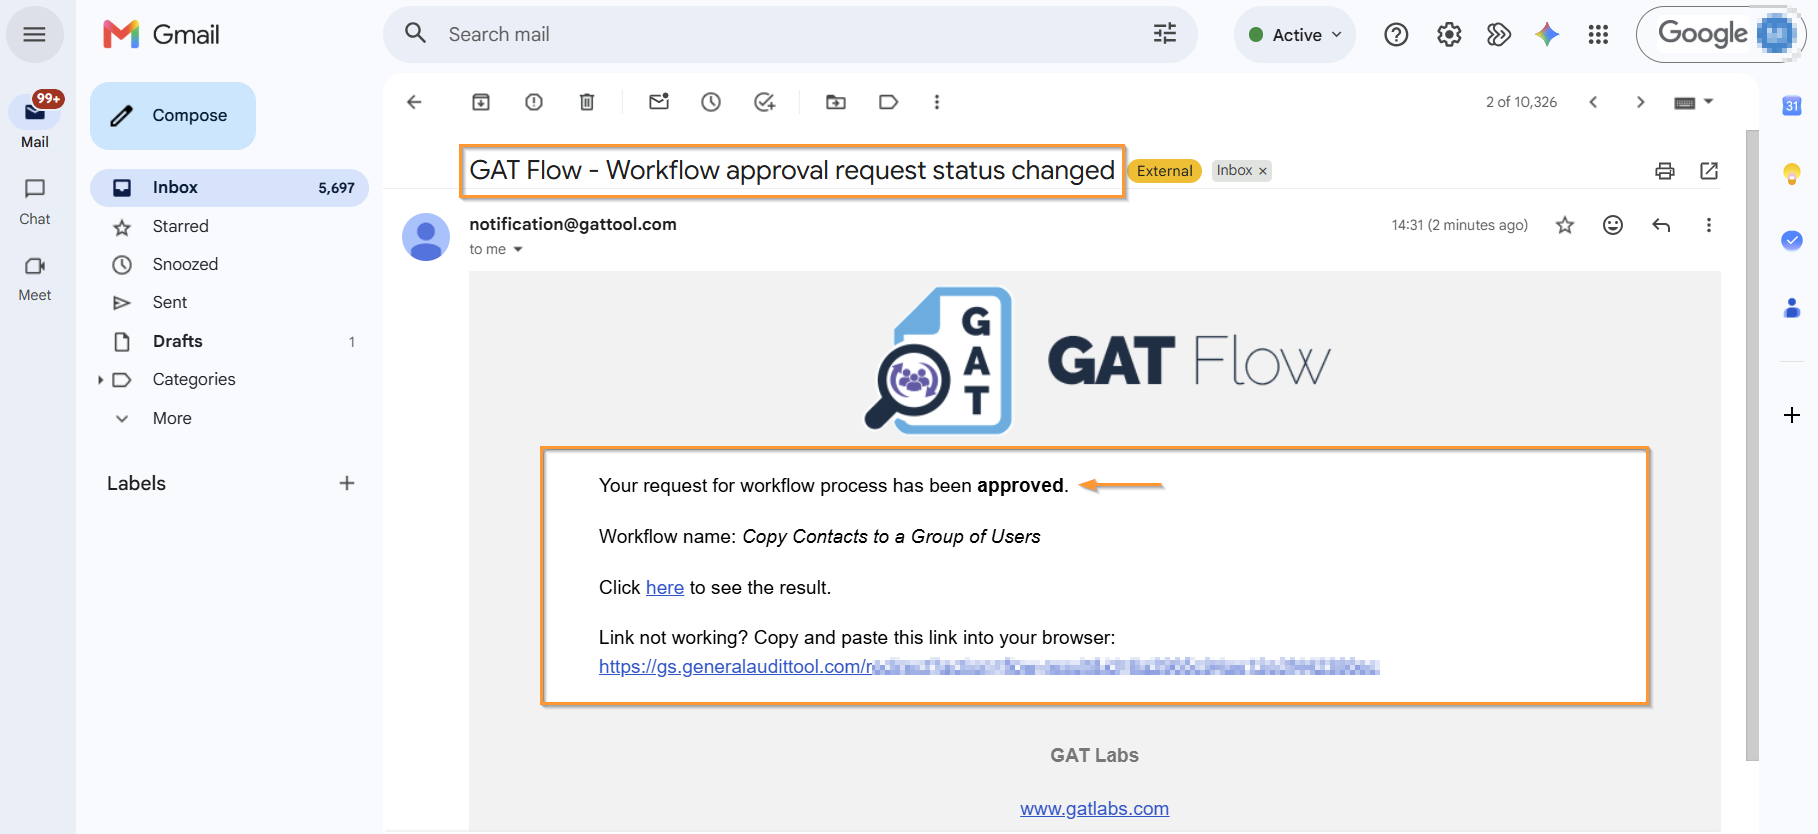Open input tools keyboard dropdown

click(x=1694, y=102)
